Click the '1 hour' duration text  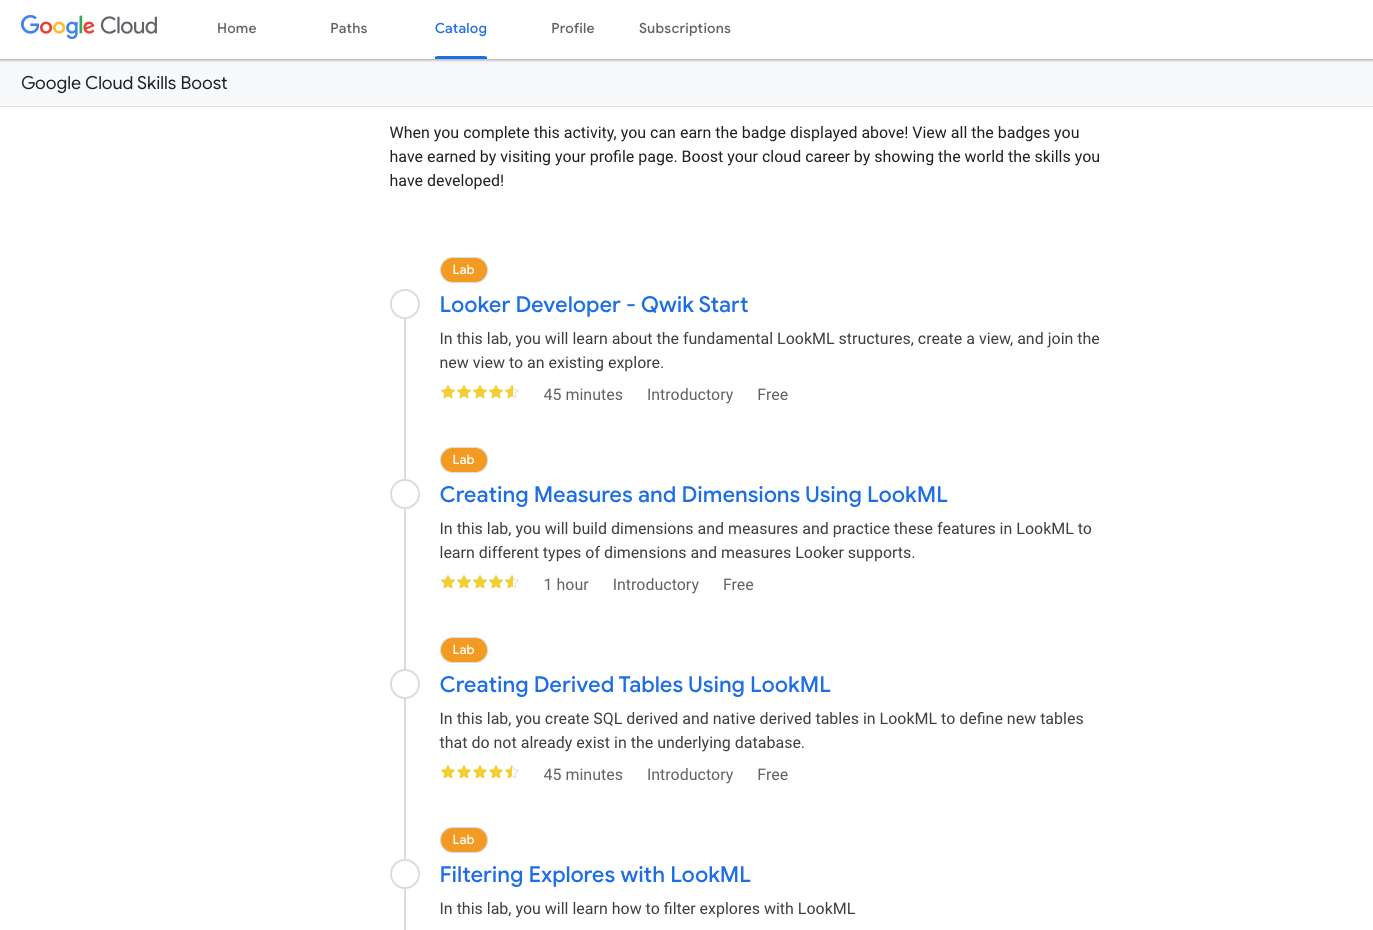tap(566, 585)
